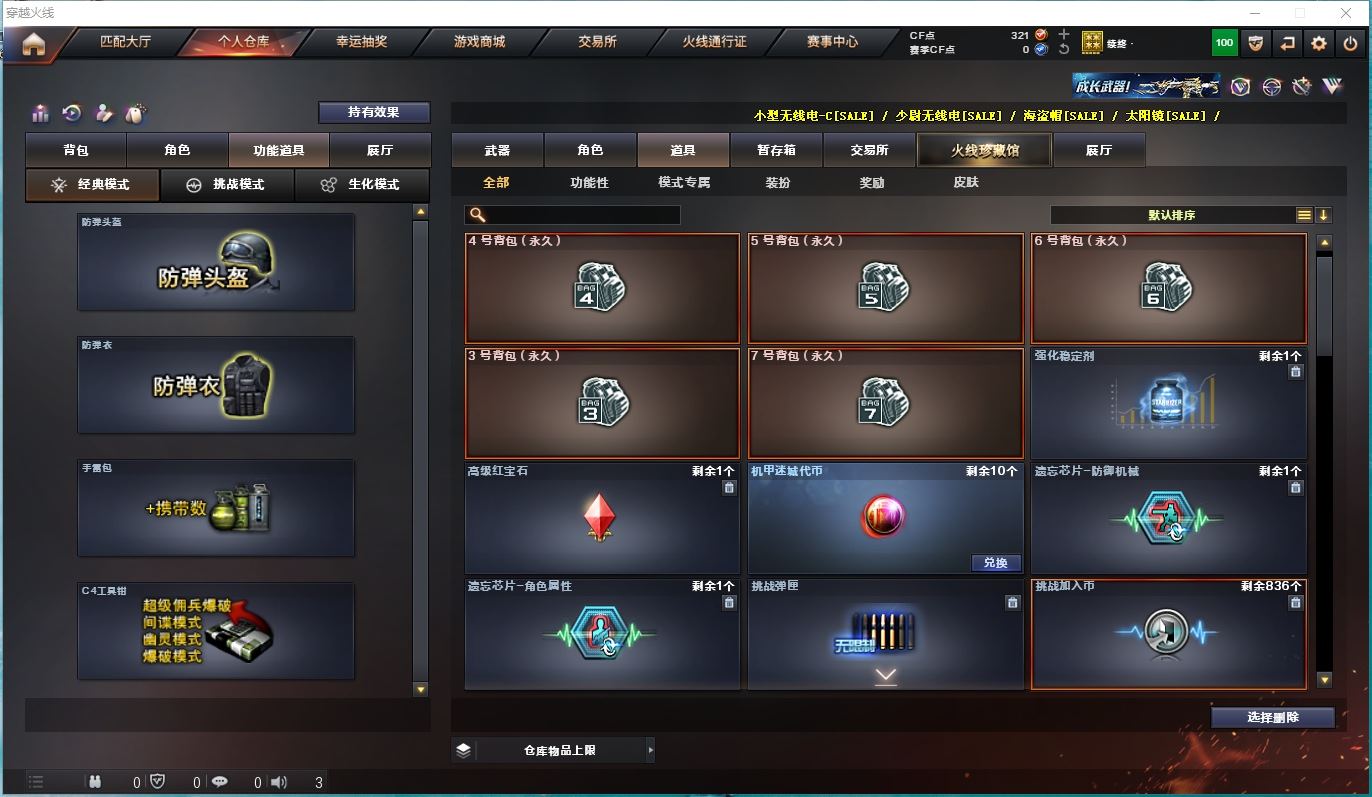Image resolution: width=1372 pixels, height=797 pixels.
Task: Switch to the 武器 tab
Action: click(x=497, y=150)
